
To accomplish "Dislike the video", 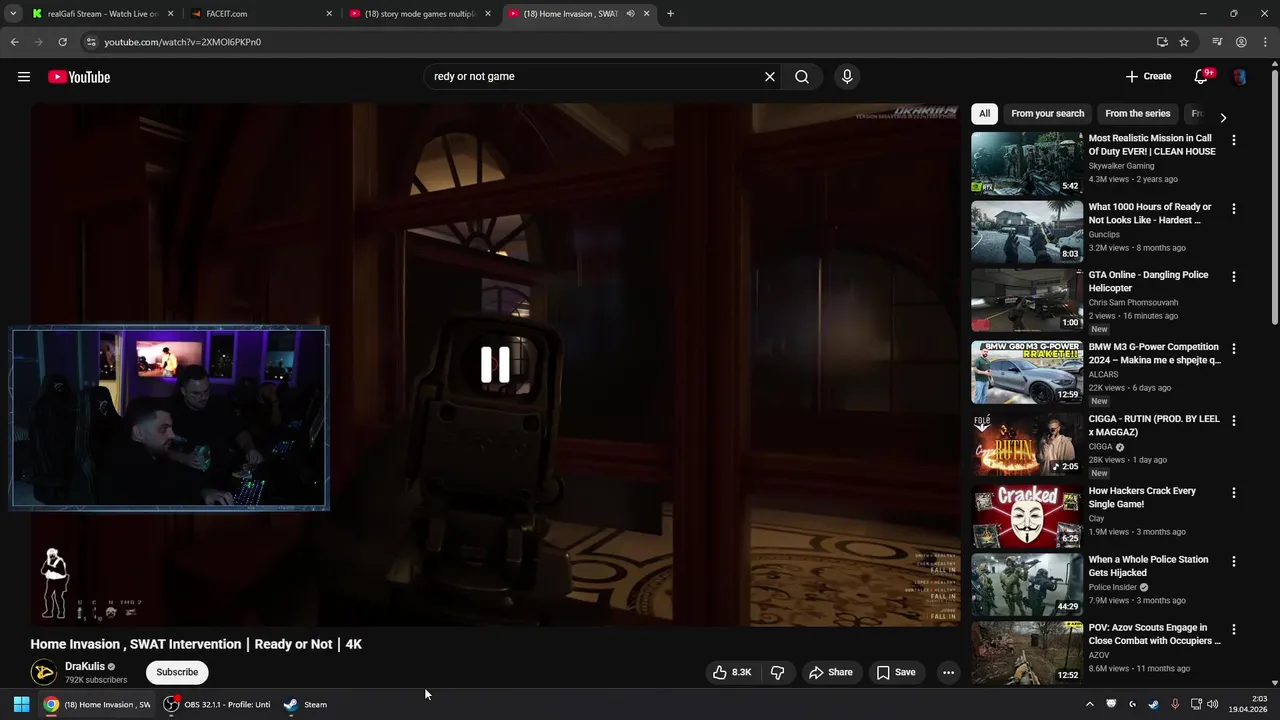I will pyautogui.click(x=778, y=672).
